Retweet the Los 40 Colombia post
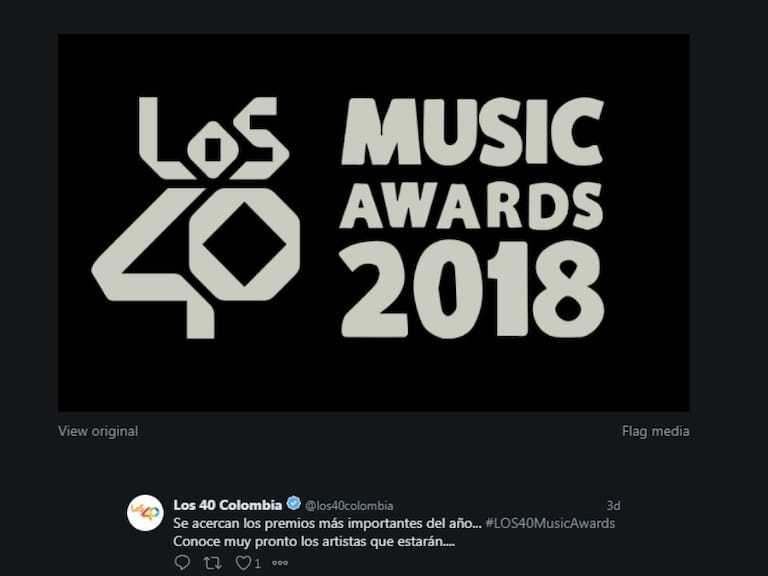Image resolution: width=768 pixels, height=576 pixels. (x=211, y=563)
